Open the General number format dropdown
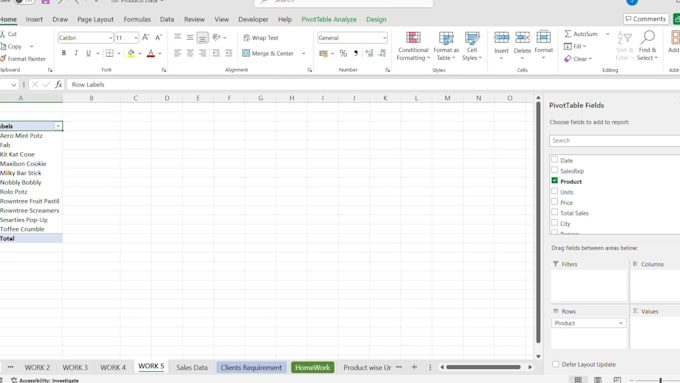 tap(384, 38)
